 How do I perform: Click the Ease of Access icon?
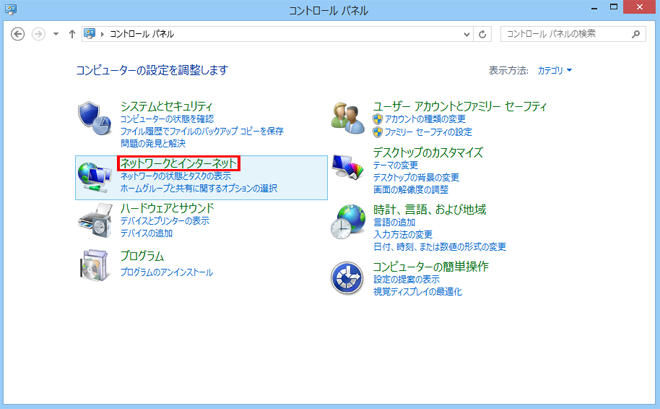click(349, 279)
